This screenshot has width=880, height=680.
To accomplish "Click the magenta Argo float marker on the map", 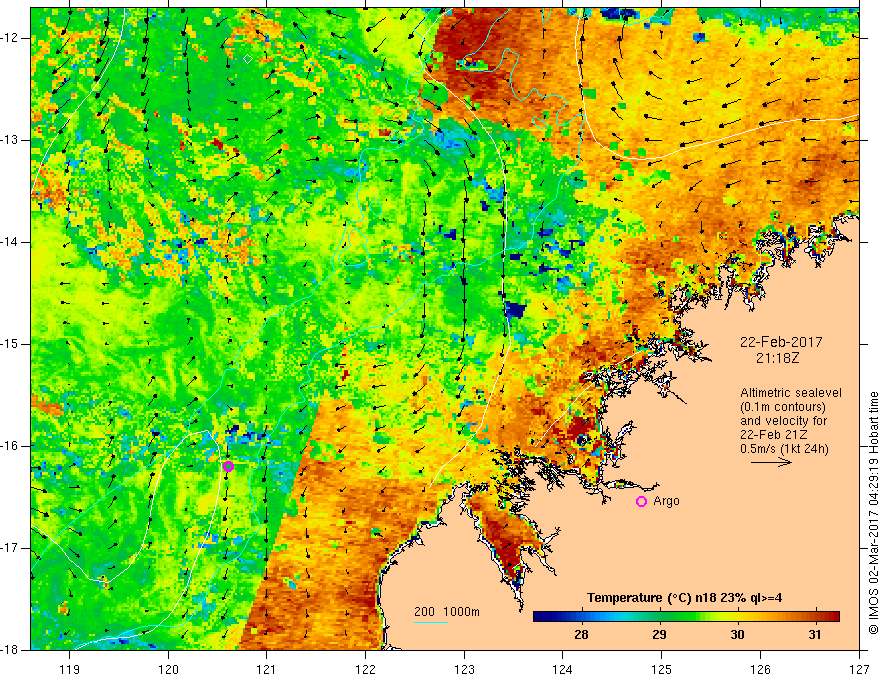I will click(x=228, y=466).
